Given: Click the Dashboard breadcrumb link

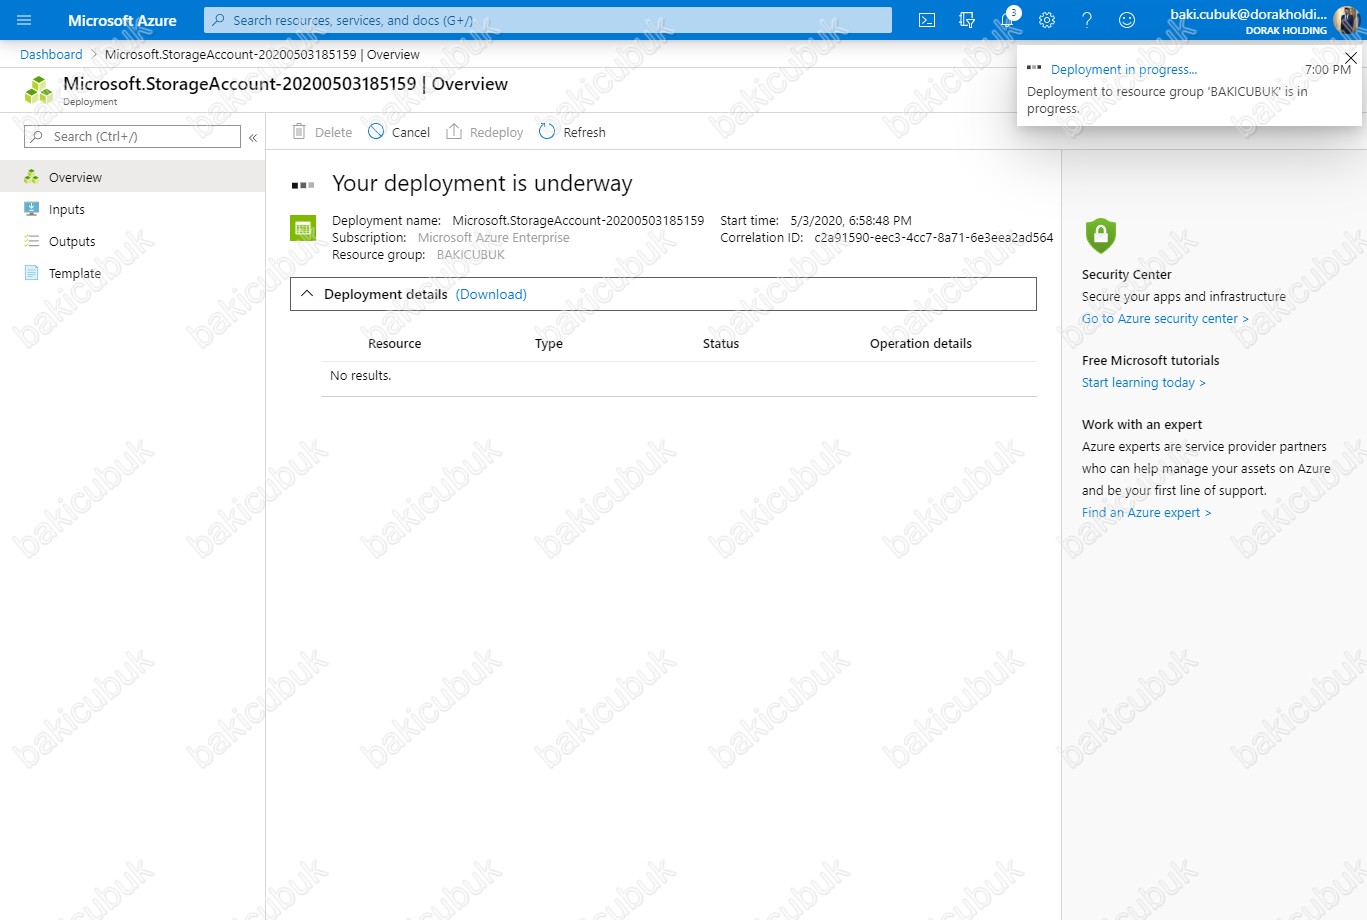Looking at the screenshot, I should click(x=51, y=54).
